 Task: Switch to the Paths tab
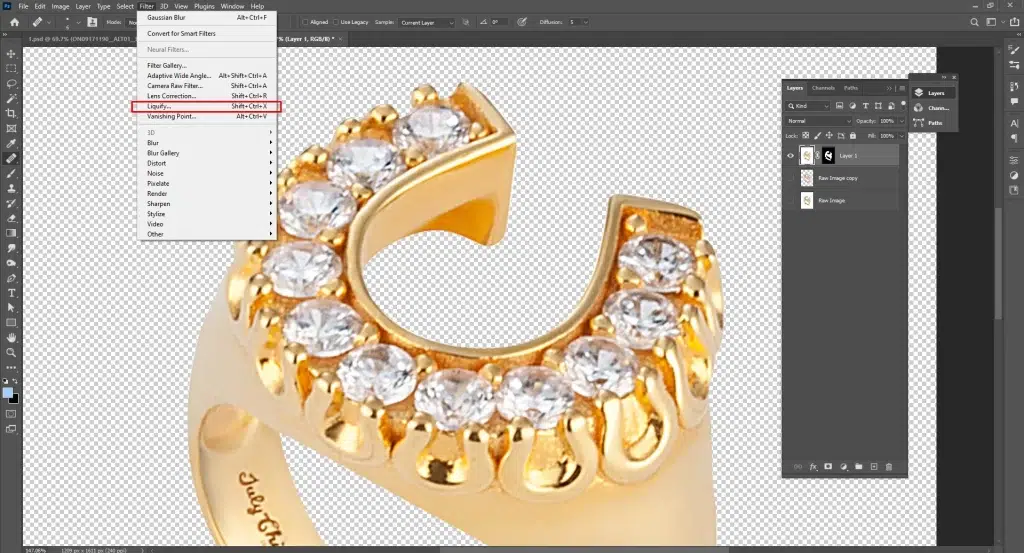point(850,88)
